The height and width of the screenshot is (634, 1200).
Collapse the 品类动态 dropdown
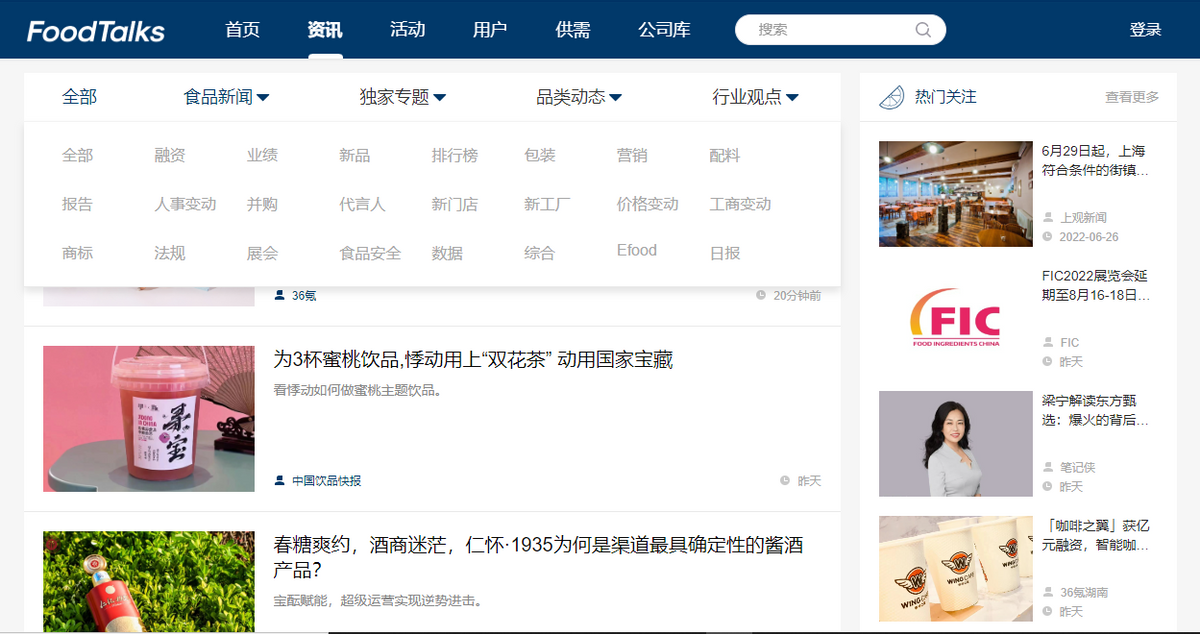tap(577, 96)
